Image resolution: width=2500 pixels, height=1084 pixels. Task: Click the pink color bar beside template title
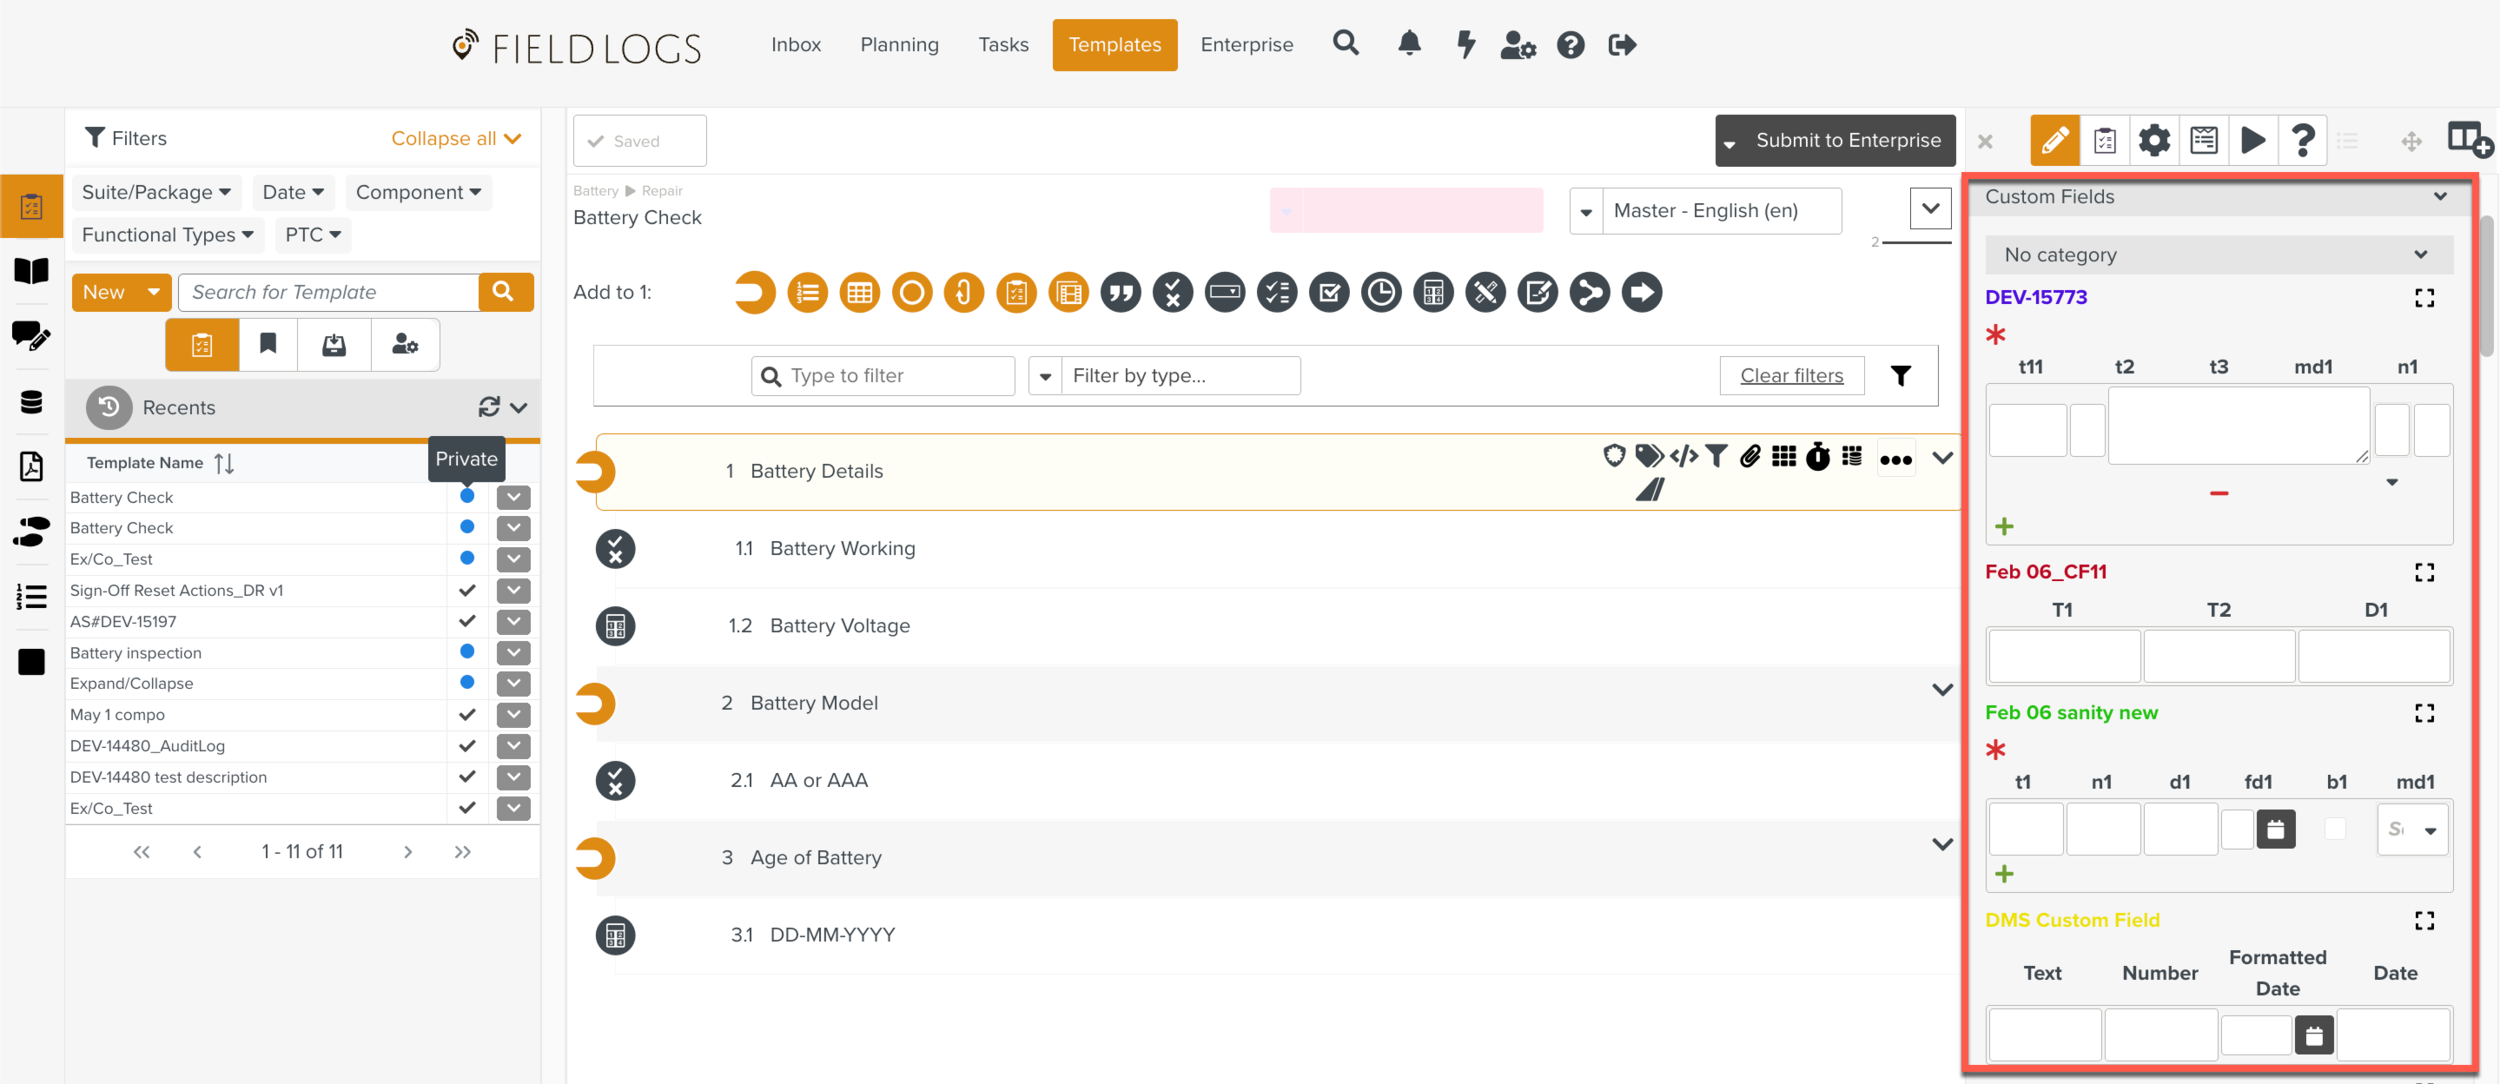point(1406,211)
